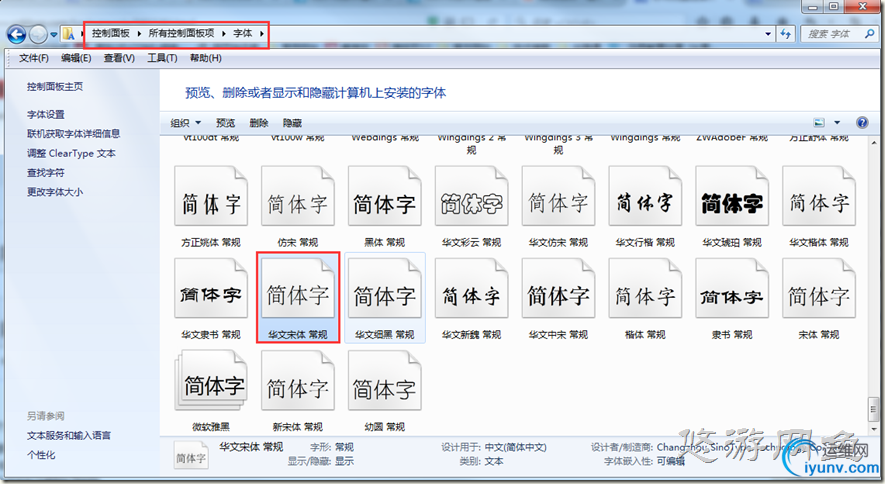Select the 华文行楷 常规 font icon
The height and width of the screenshot is (484, 885).
tap(646, 196)
